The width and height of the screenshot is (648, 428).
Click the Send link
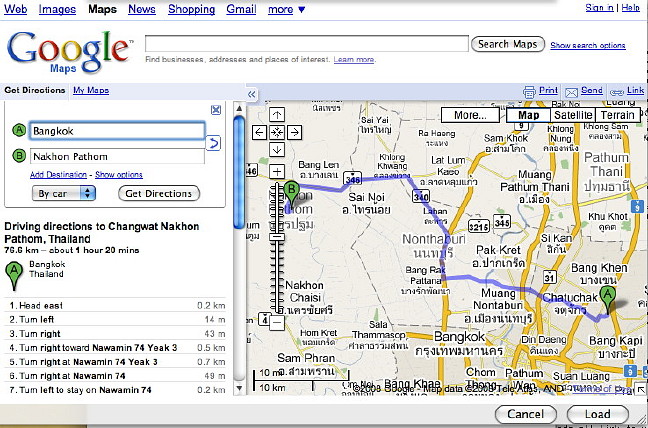592,90
